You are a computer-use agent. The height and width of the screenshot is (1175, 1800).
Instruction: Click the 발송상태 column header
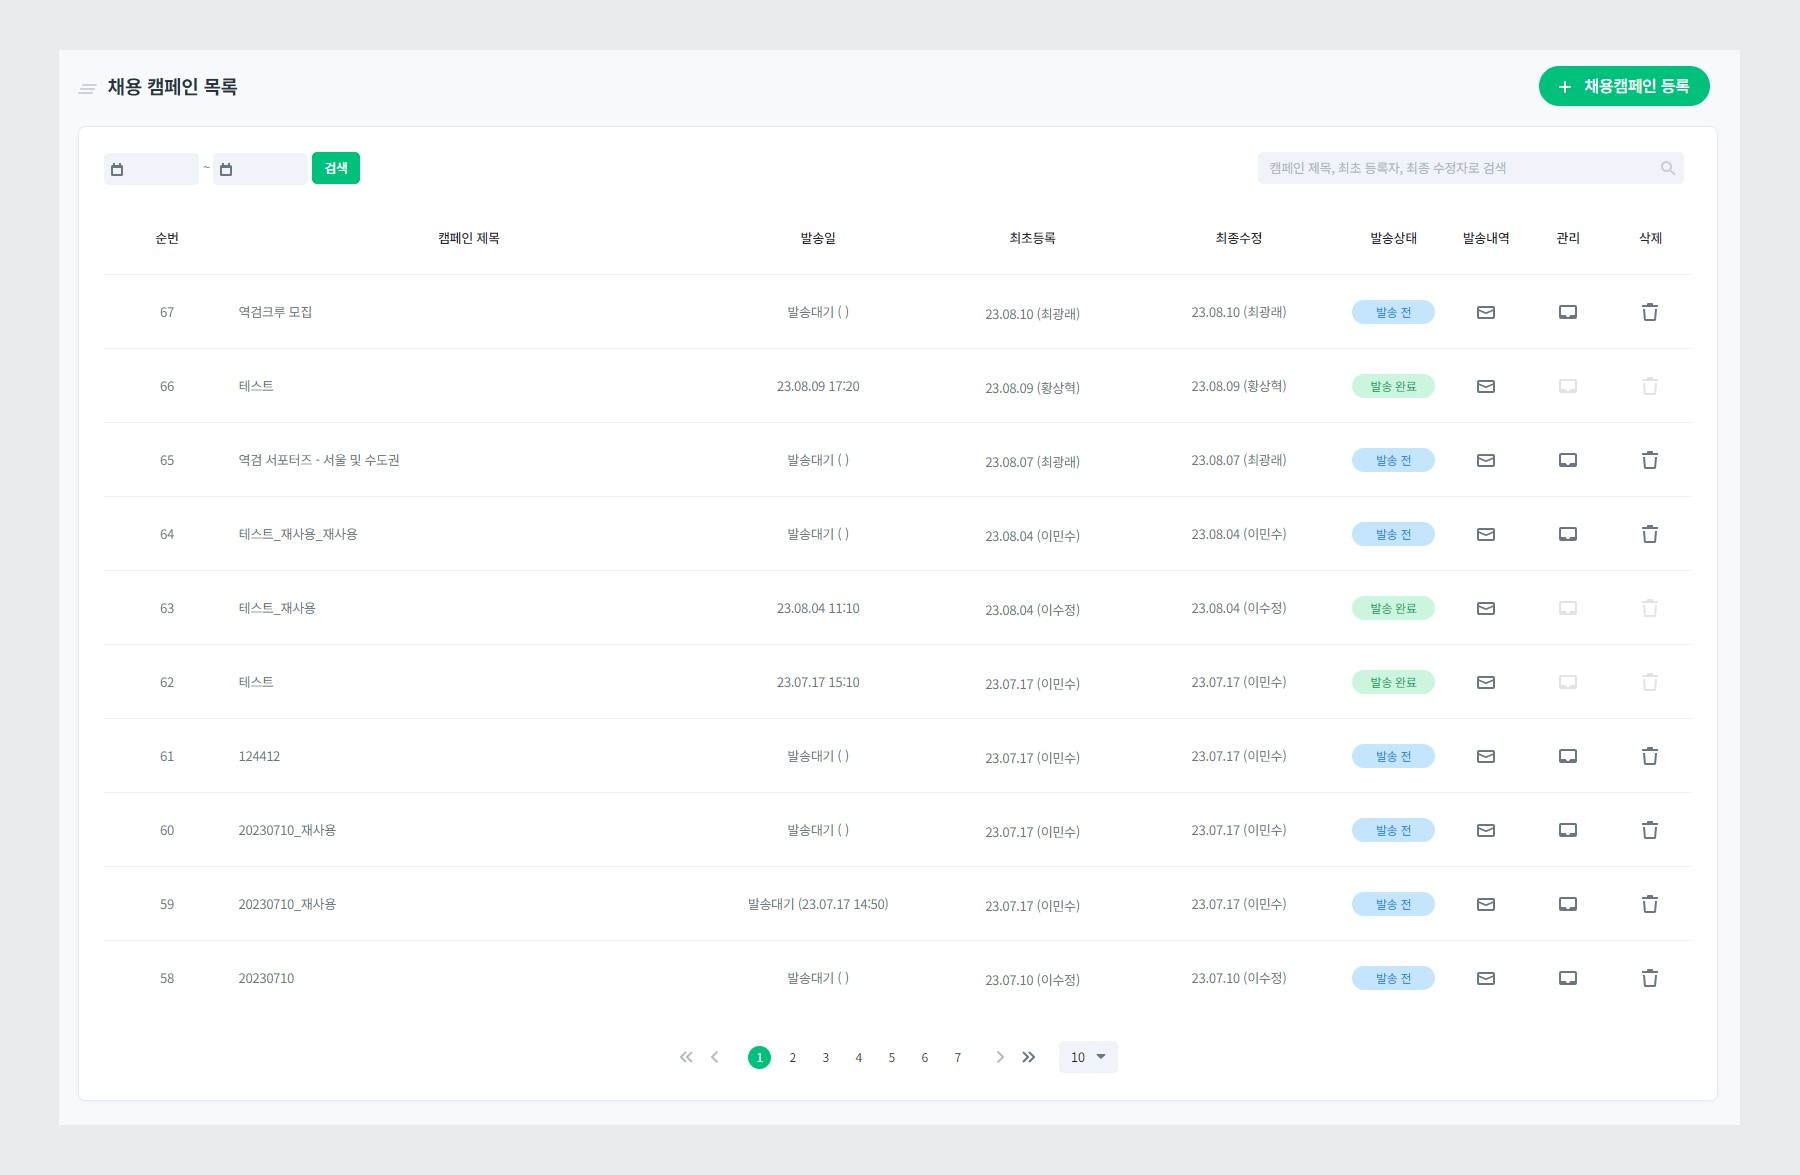1393,238
